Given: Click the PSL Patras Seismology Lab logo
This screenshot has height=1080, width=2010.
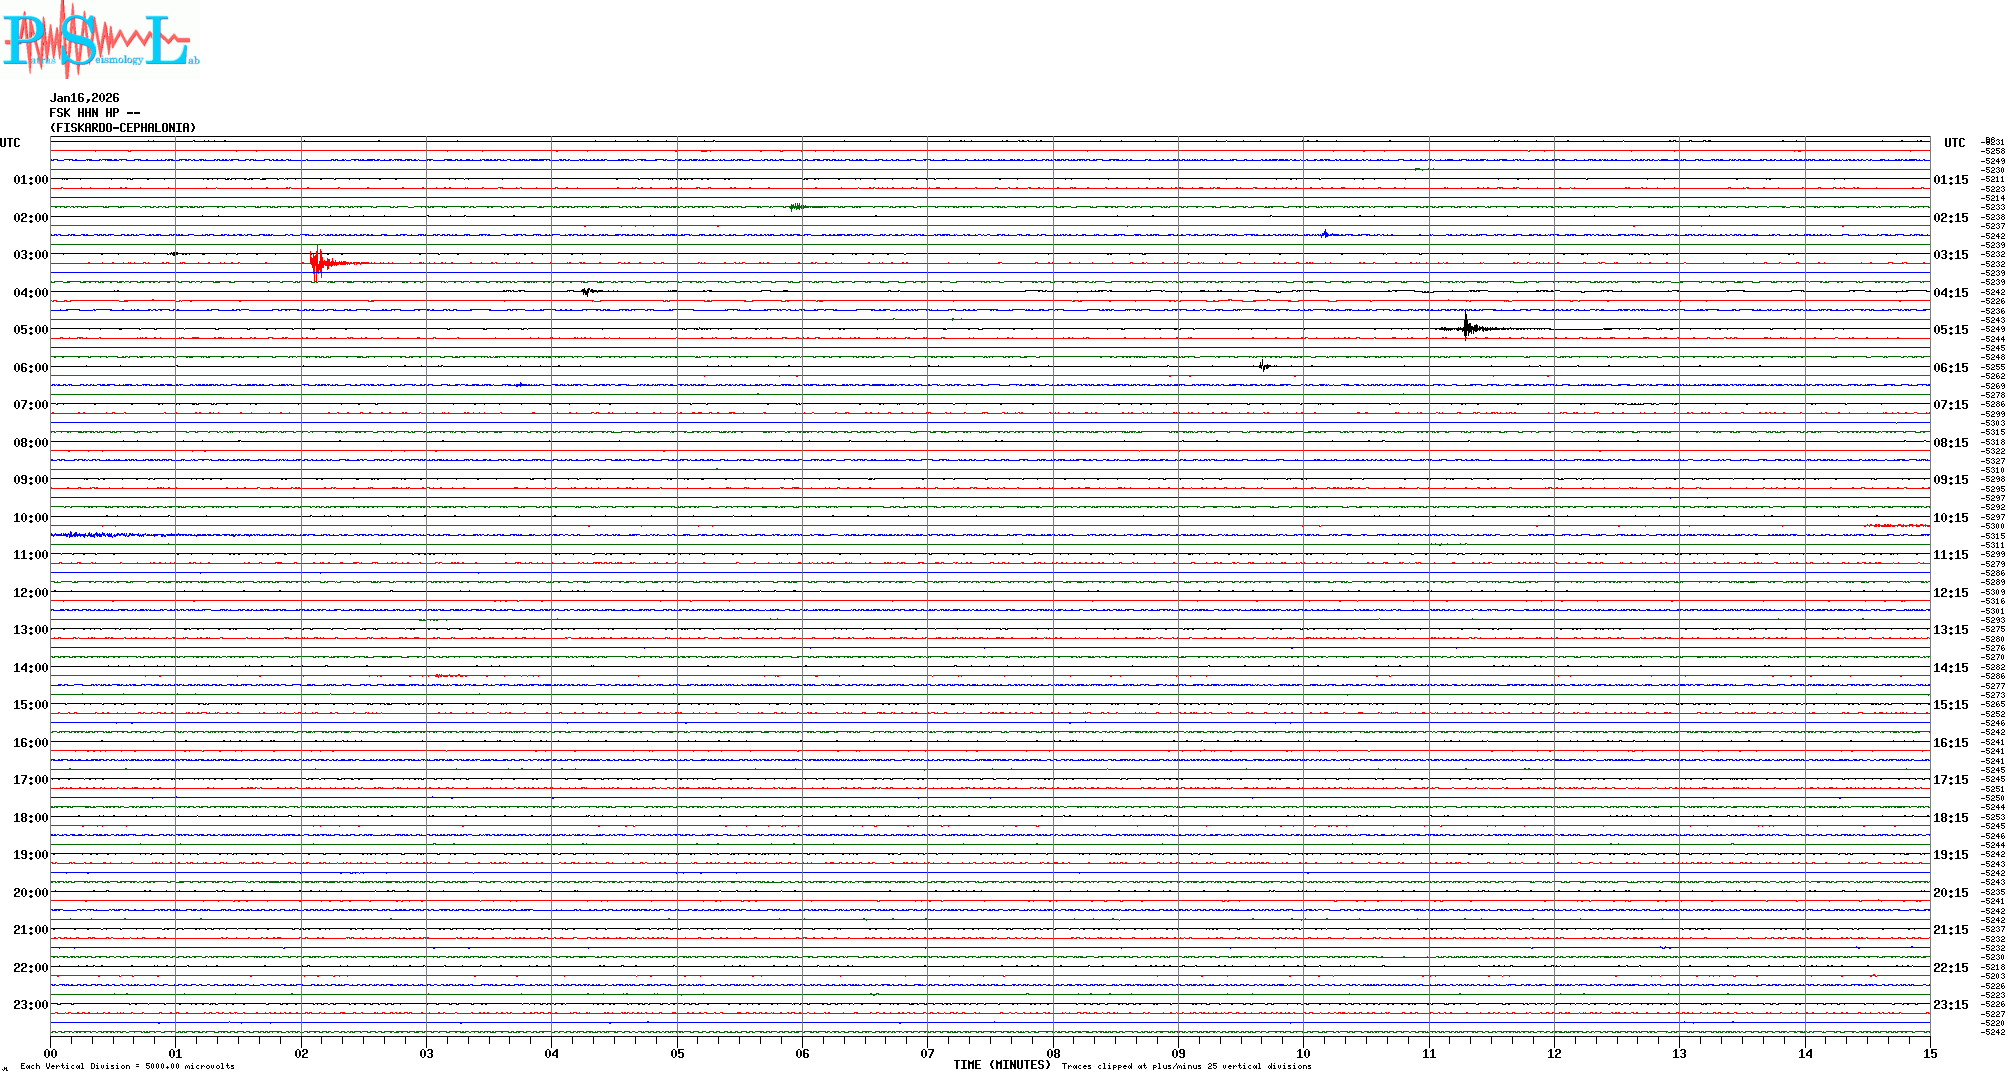Looking at the screenshot, I should [x=100, y=40].
